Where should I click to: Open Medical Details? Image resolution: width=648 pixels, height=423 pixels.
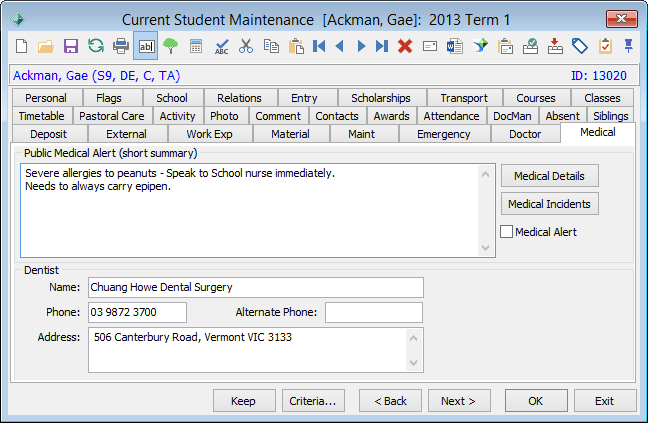pos(549,176)
